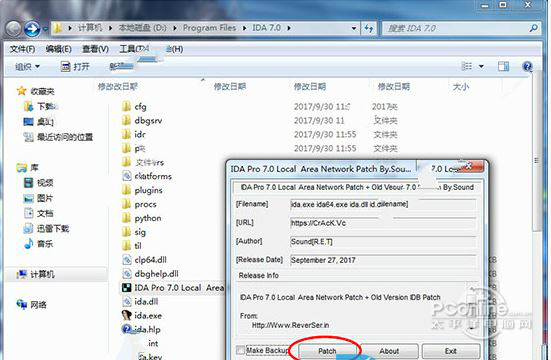The image size is (551, 360).
Task: Select 计算机 in navigation pane
Action: click(35, 274)
